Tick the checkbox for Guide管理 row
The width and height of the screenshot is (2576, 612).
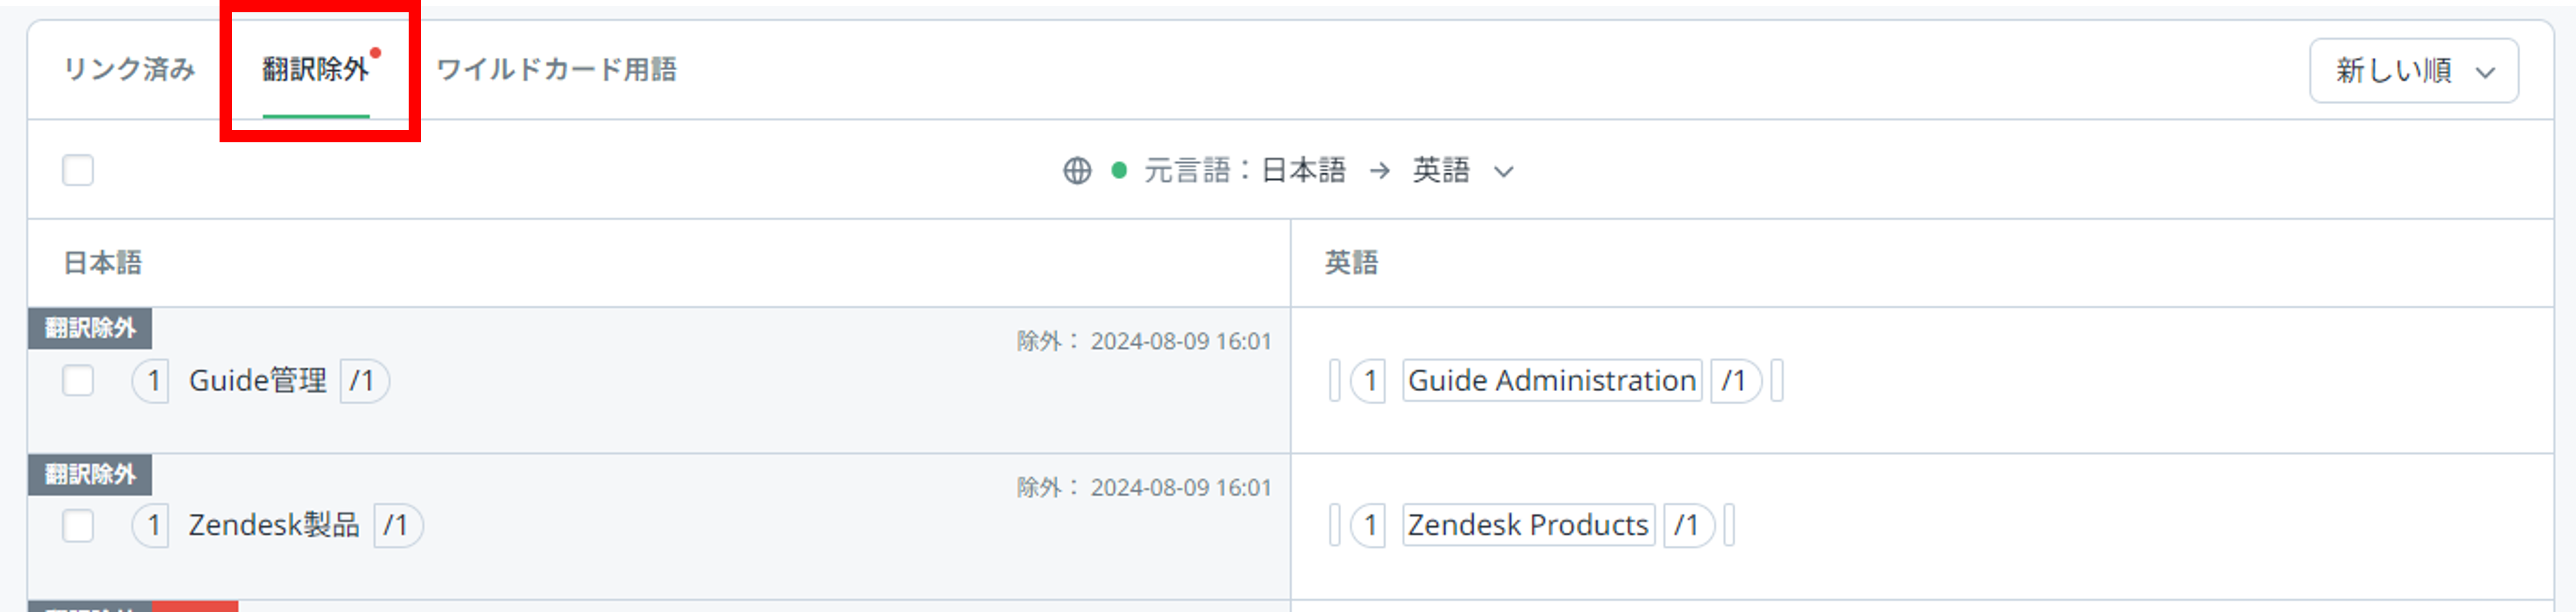coord(78,381)
